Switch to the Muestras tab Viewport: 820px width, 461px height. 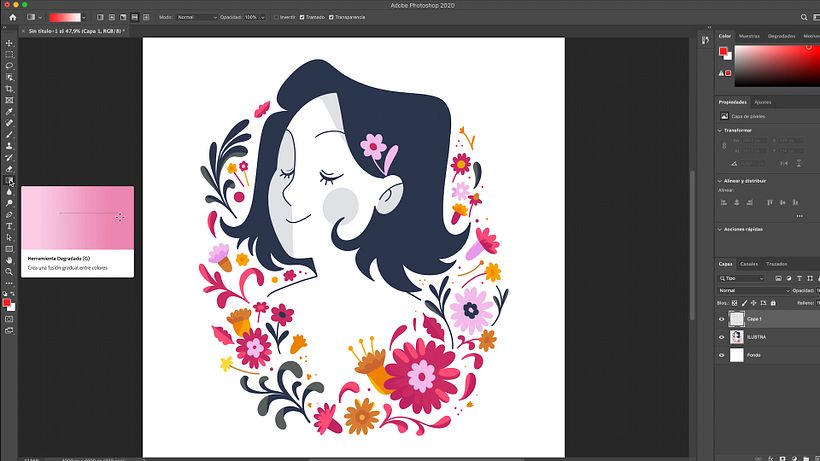coord(749,36)
